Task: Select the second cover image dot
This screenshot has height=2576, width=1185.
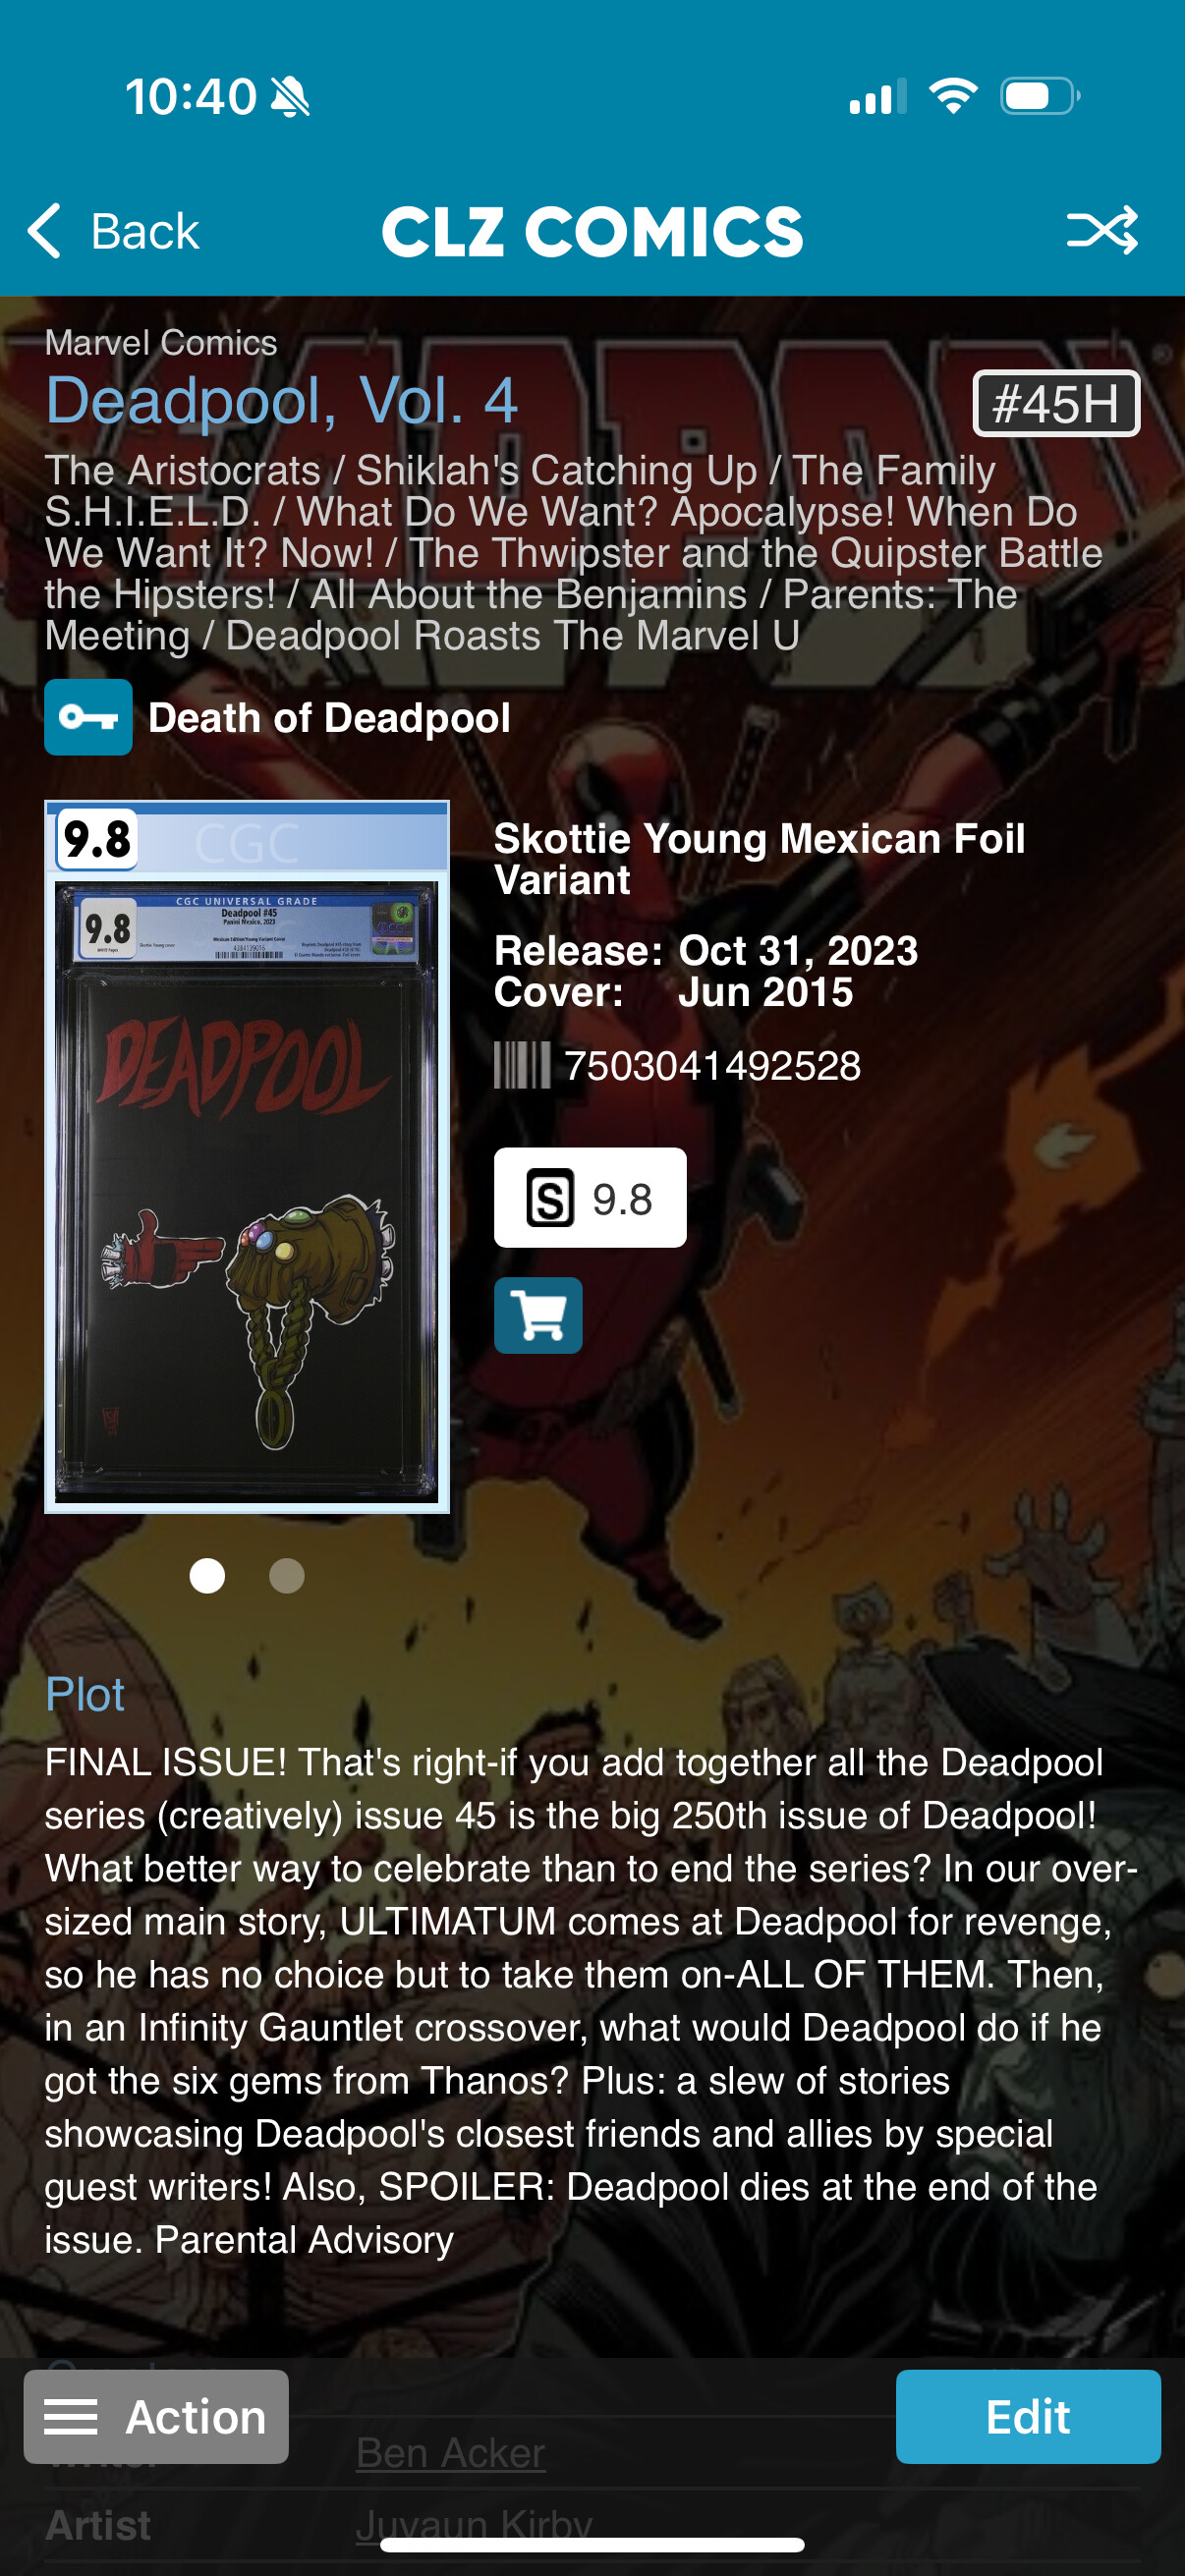Action: 287,1575
